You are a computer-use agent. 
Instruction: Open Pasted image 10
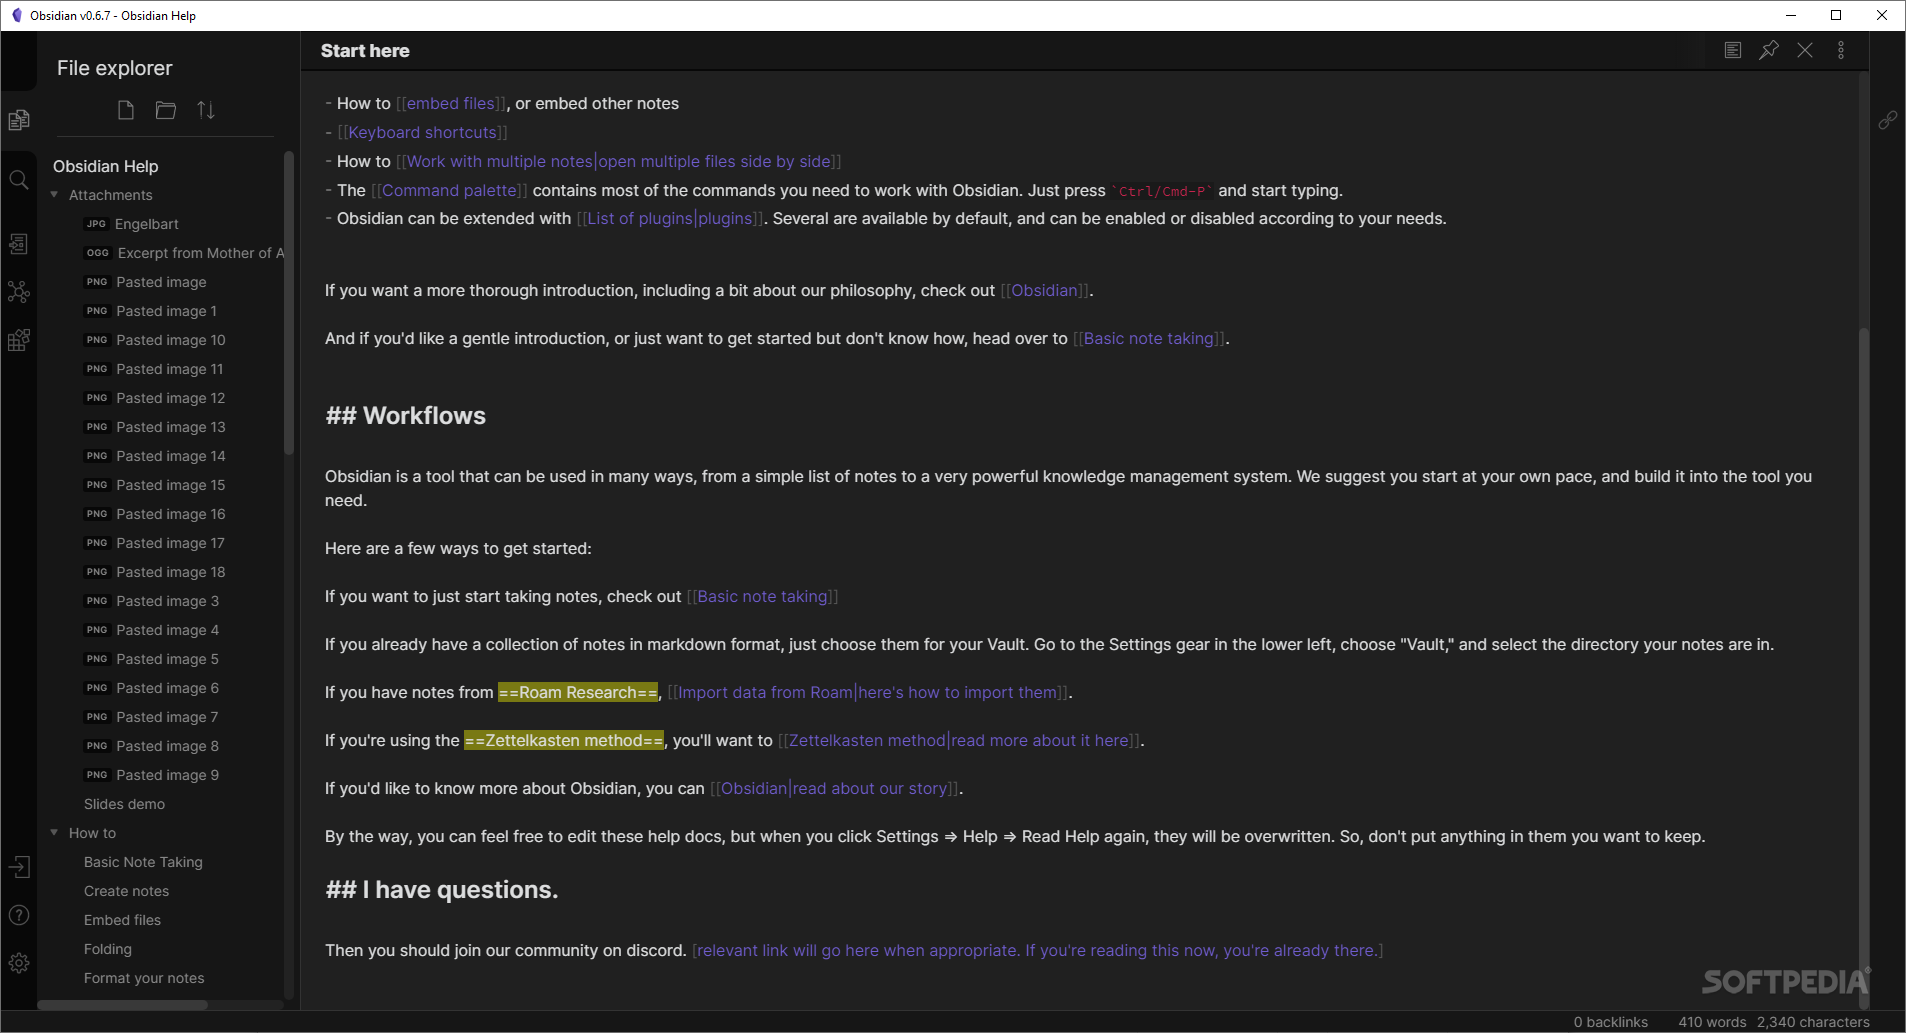pos(171,340)
